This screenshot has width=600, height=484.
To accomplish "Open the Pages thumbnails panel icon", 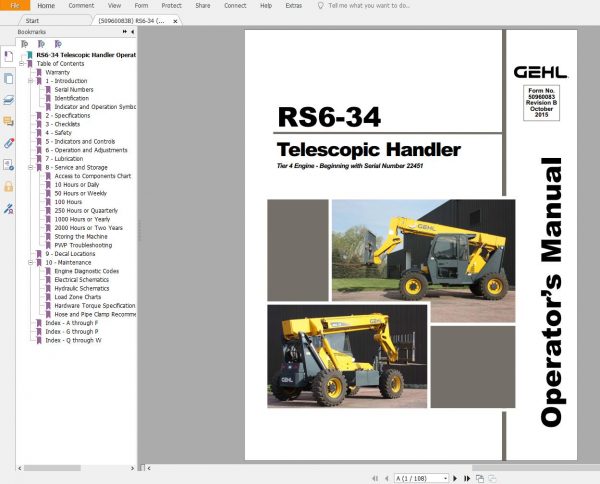I will point(8,79).
